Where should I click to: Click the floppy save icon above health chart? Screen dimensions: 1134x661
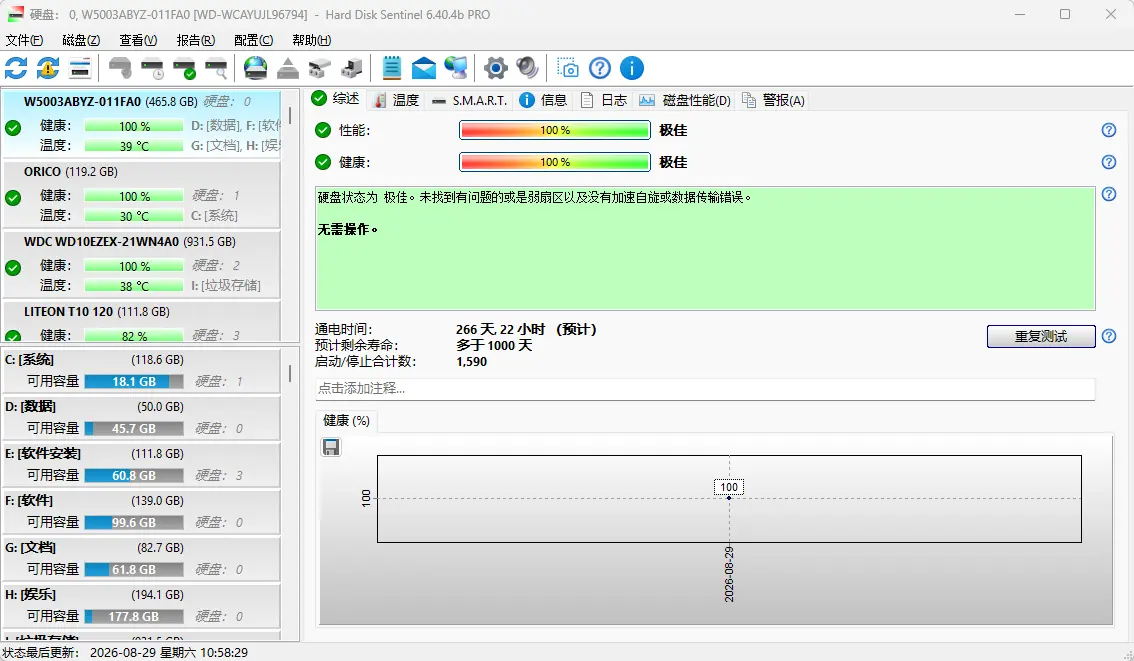(x=331, y=447)
